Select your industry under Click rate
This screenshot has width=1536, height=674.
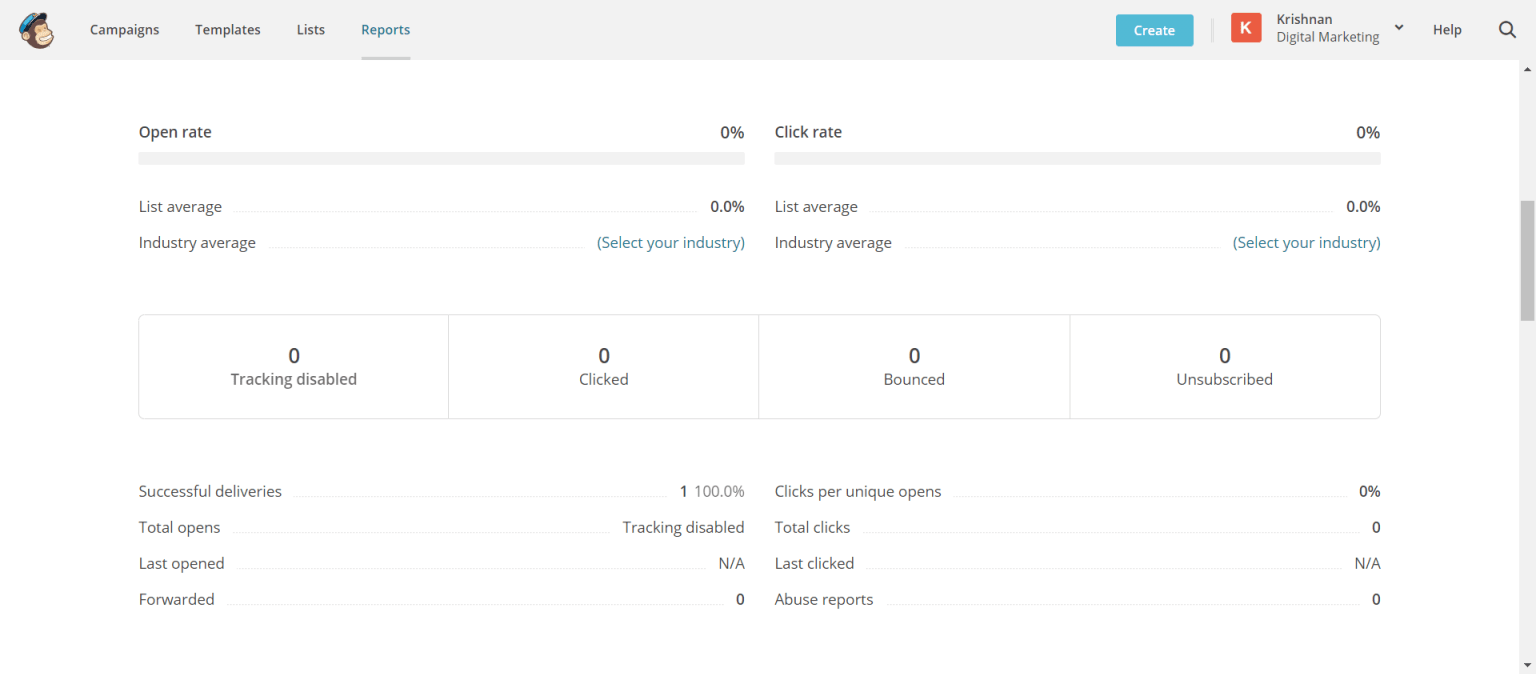(x=1306, y=243)
